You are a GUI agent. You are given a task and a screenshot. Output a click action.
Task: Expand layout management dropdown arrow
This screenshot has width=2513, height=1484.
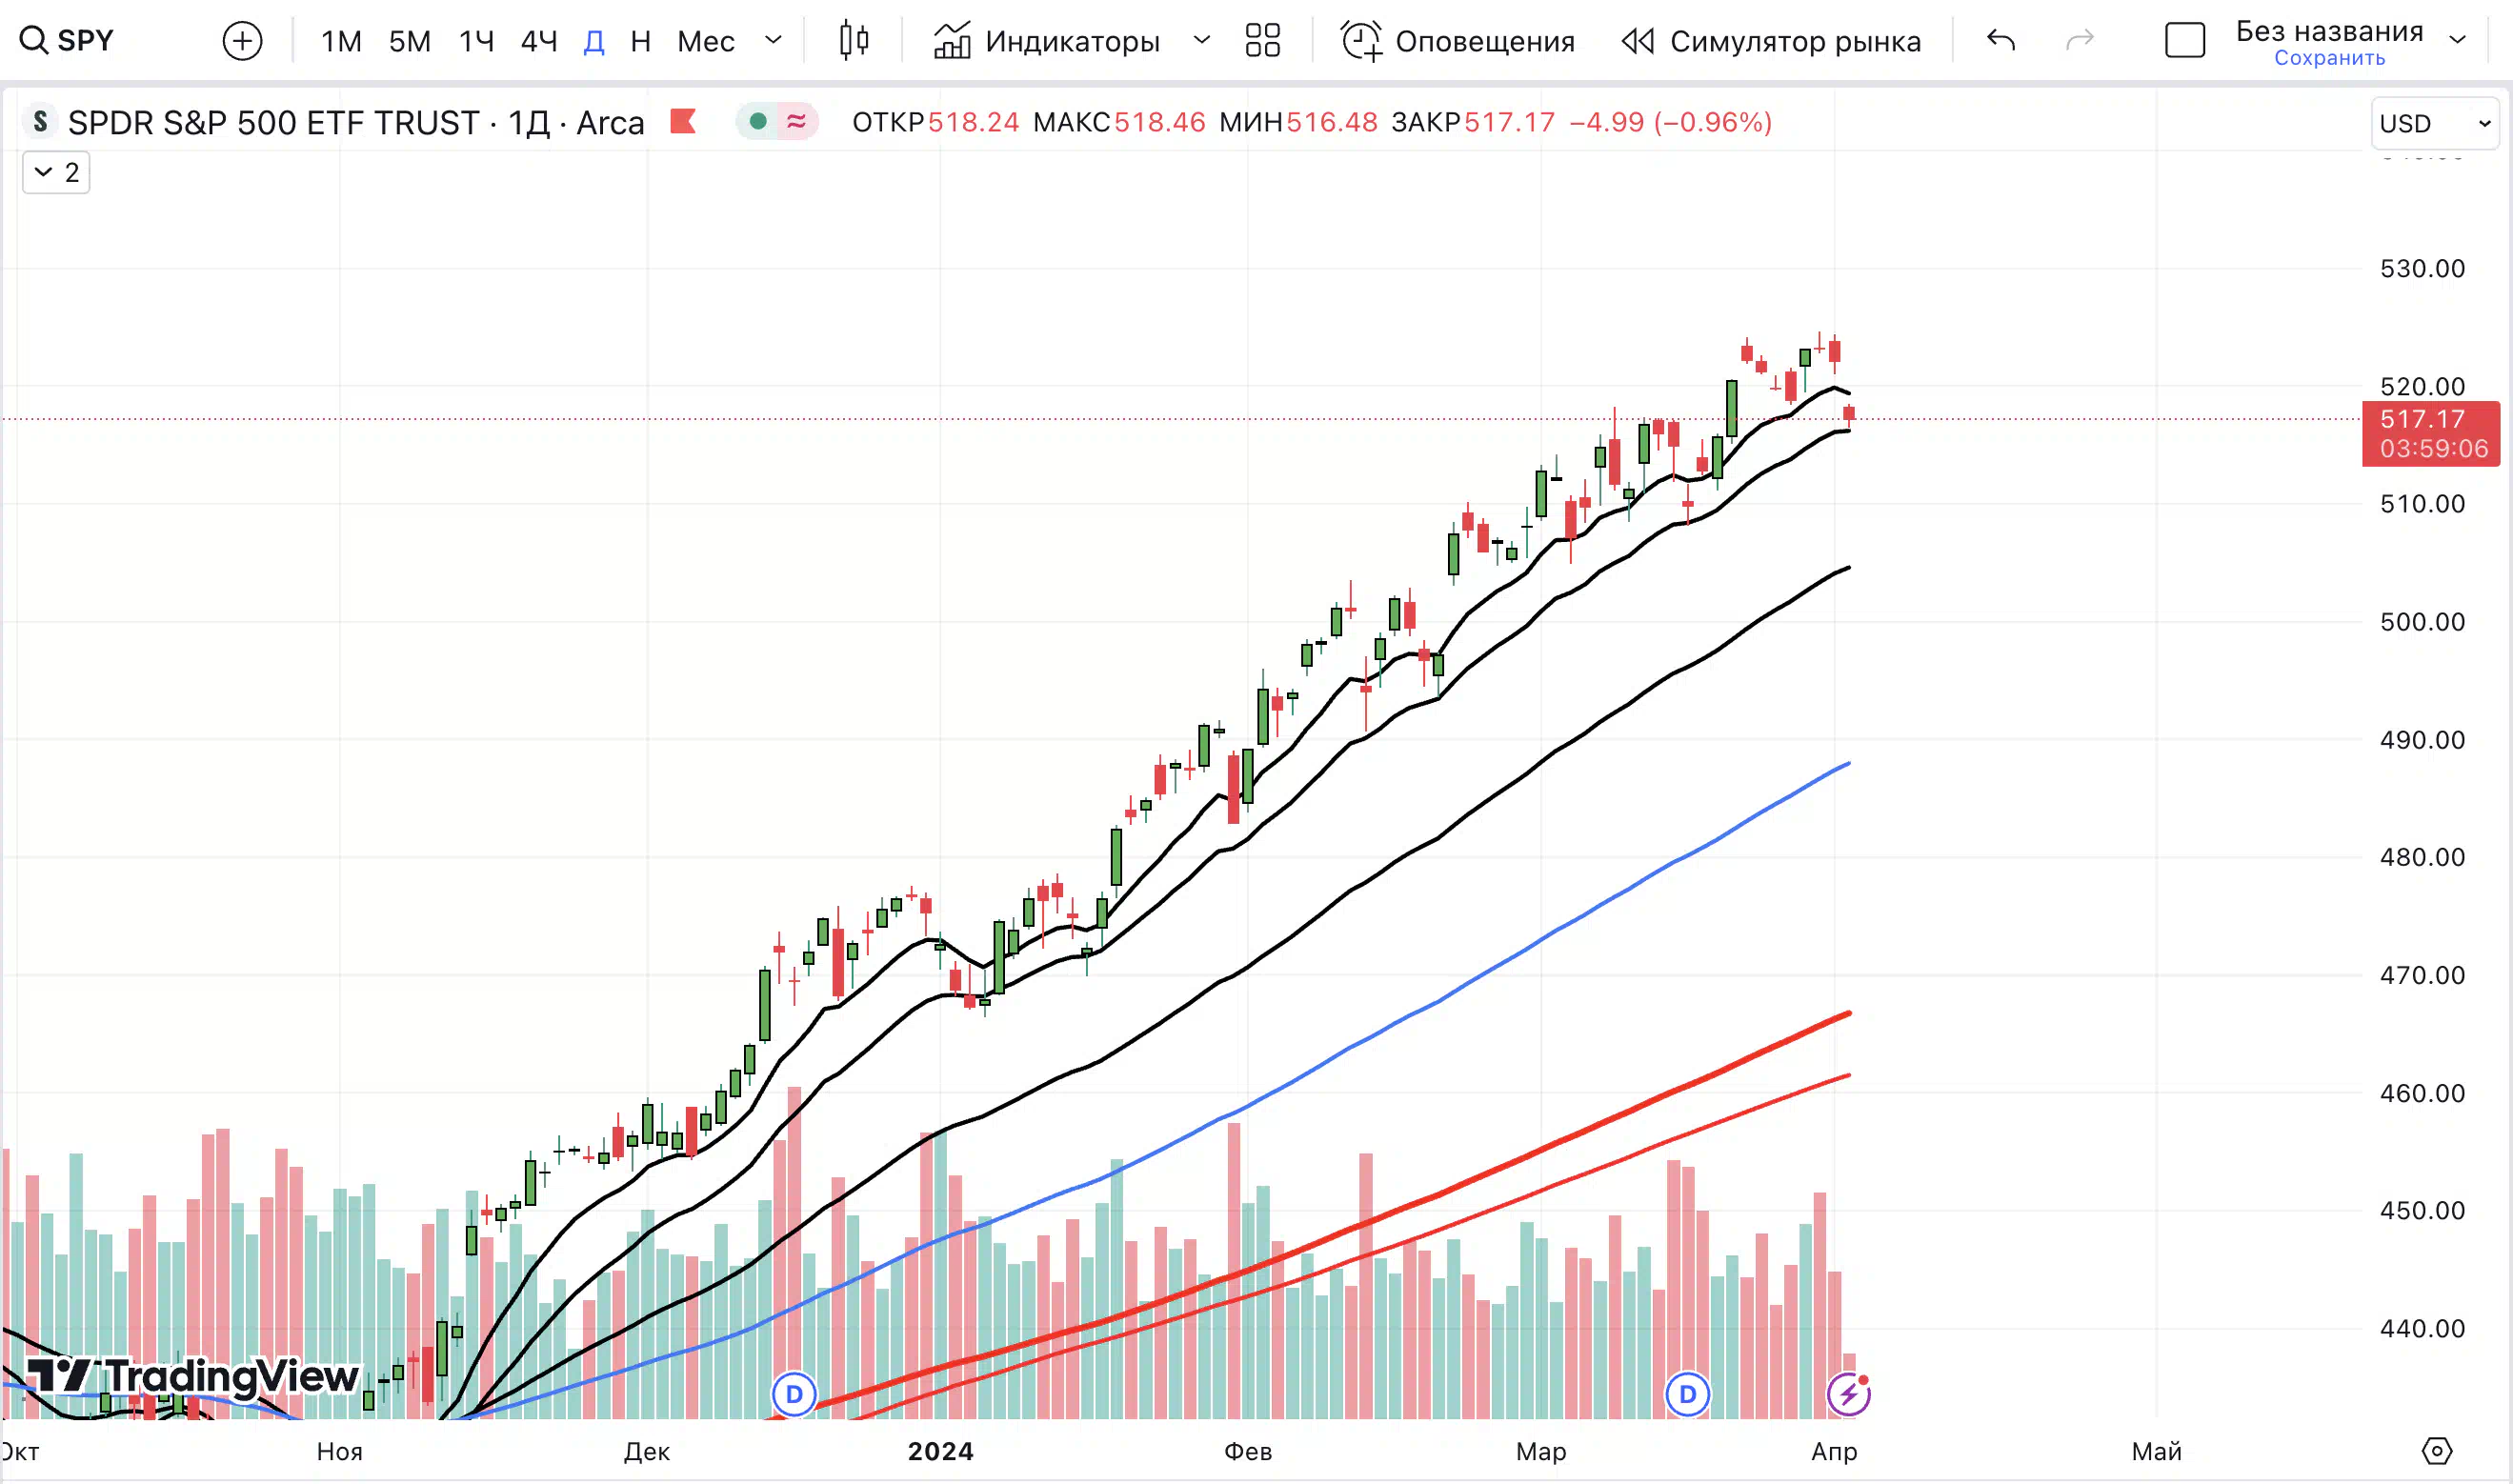coord(2458,40)
